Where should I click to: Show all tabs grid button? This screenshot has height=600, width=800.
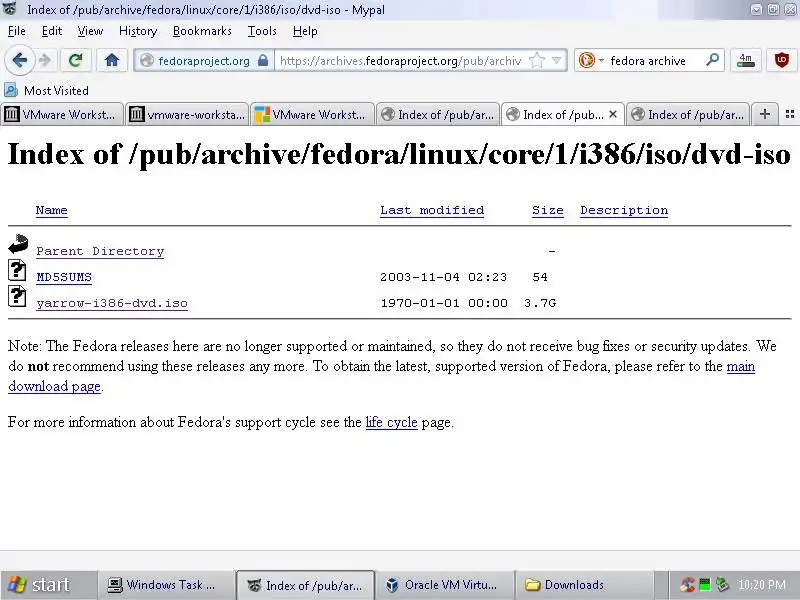click(x=790, y=114)
